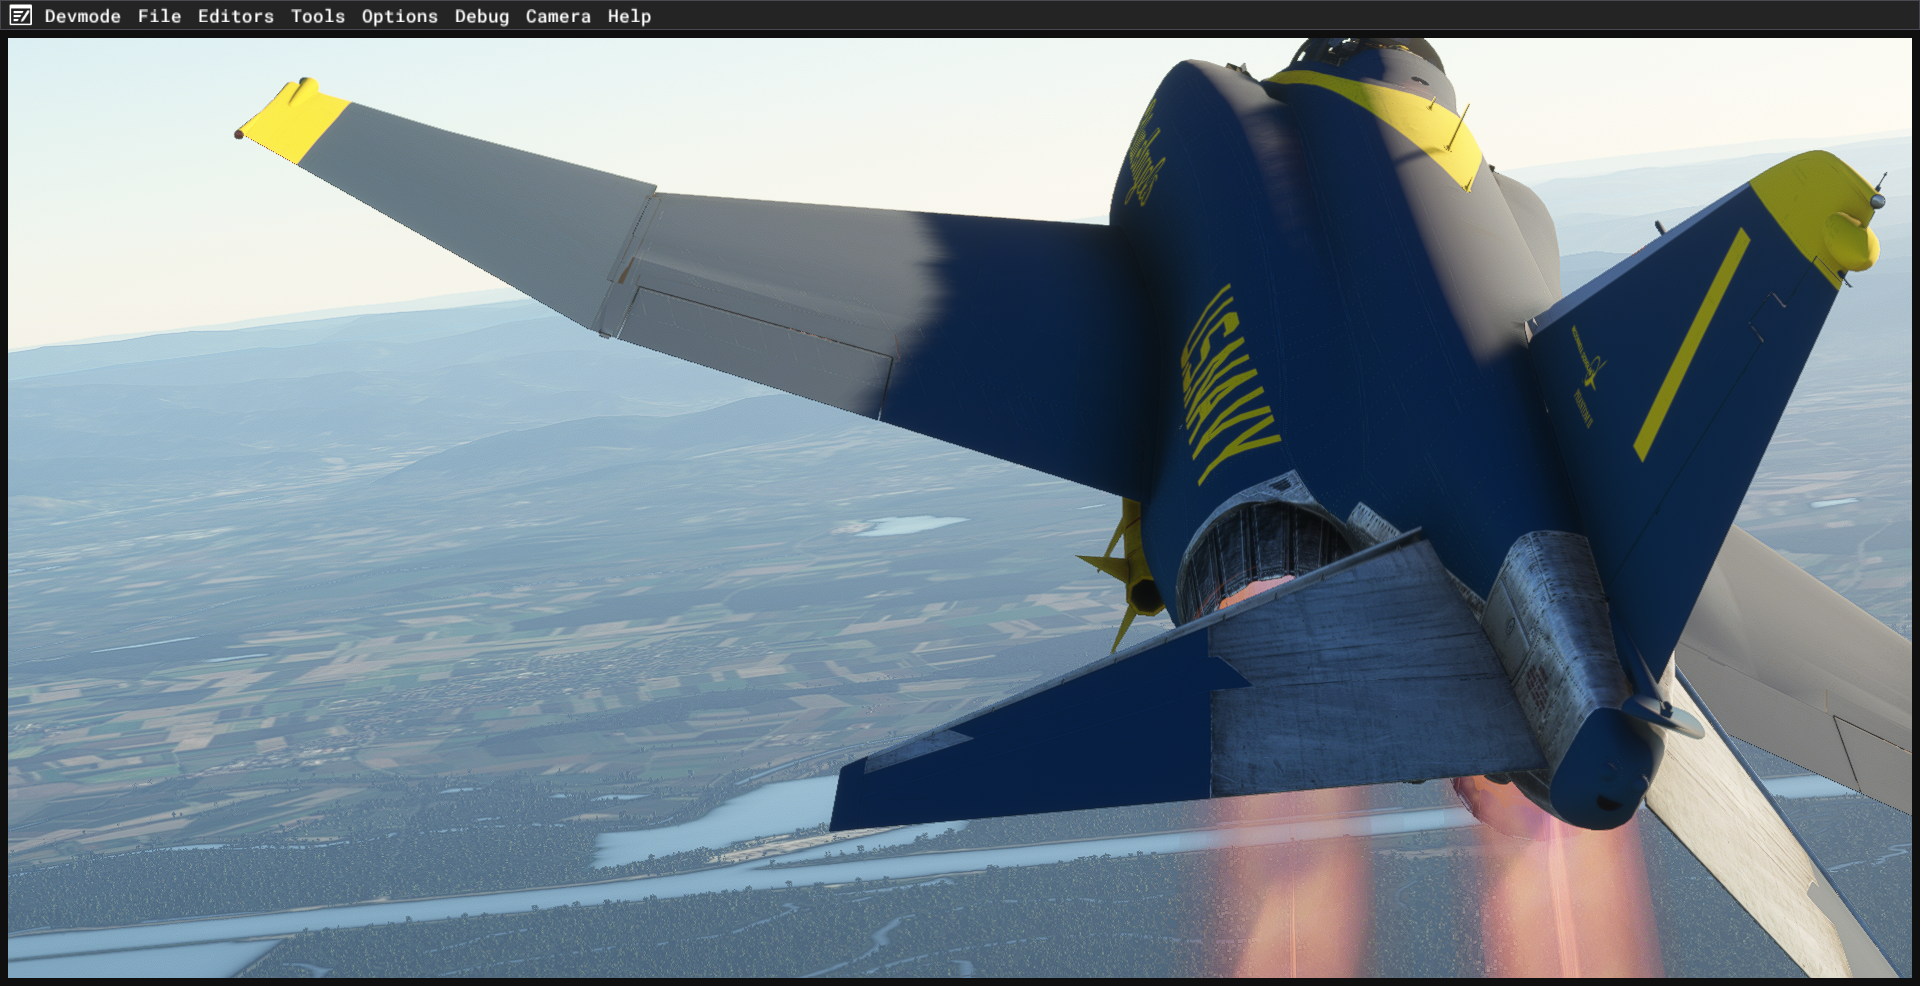Click the Devmode console icon

pos(20,16)
